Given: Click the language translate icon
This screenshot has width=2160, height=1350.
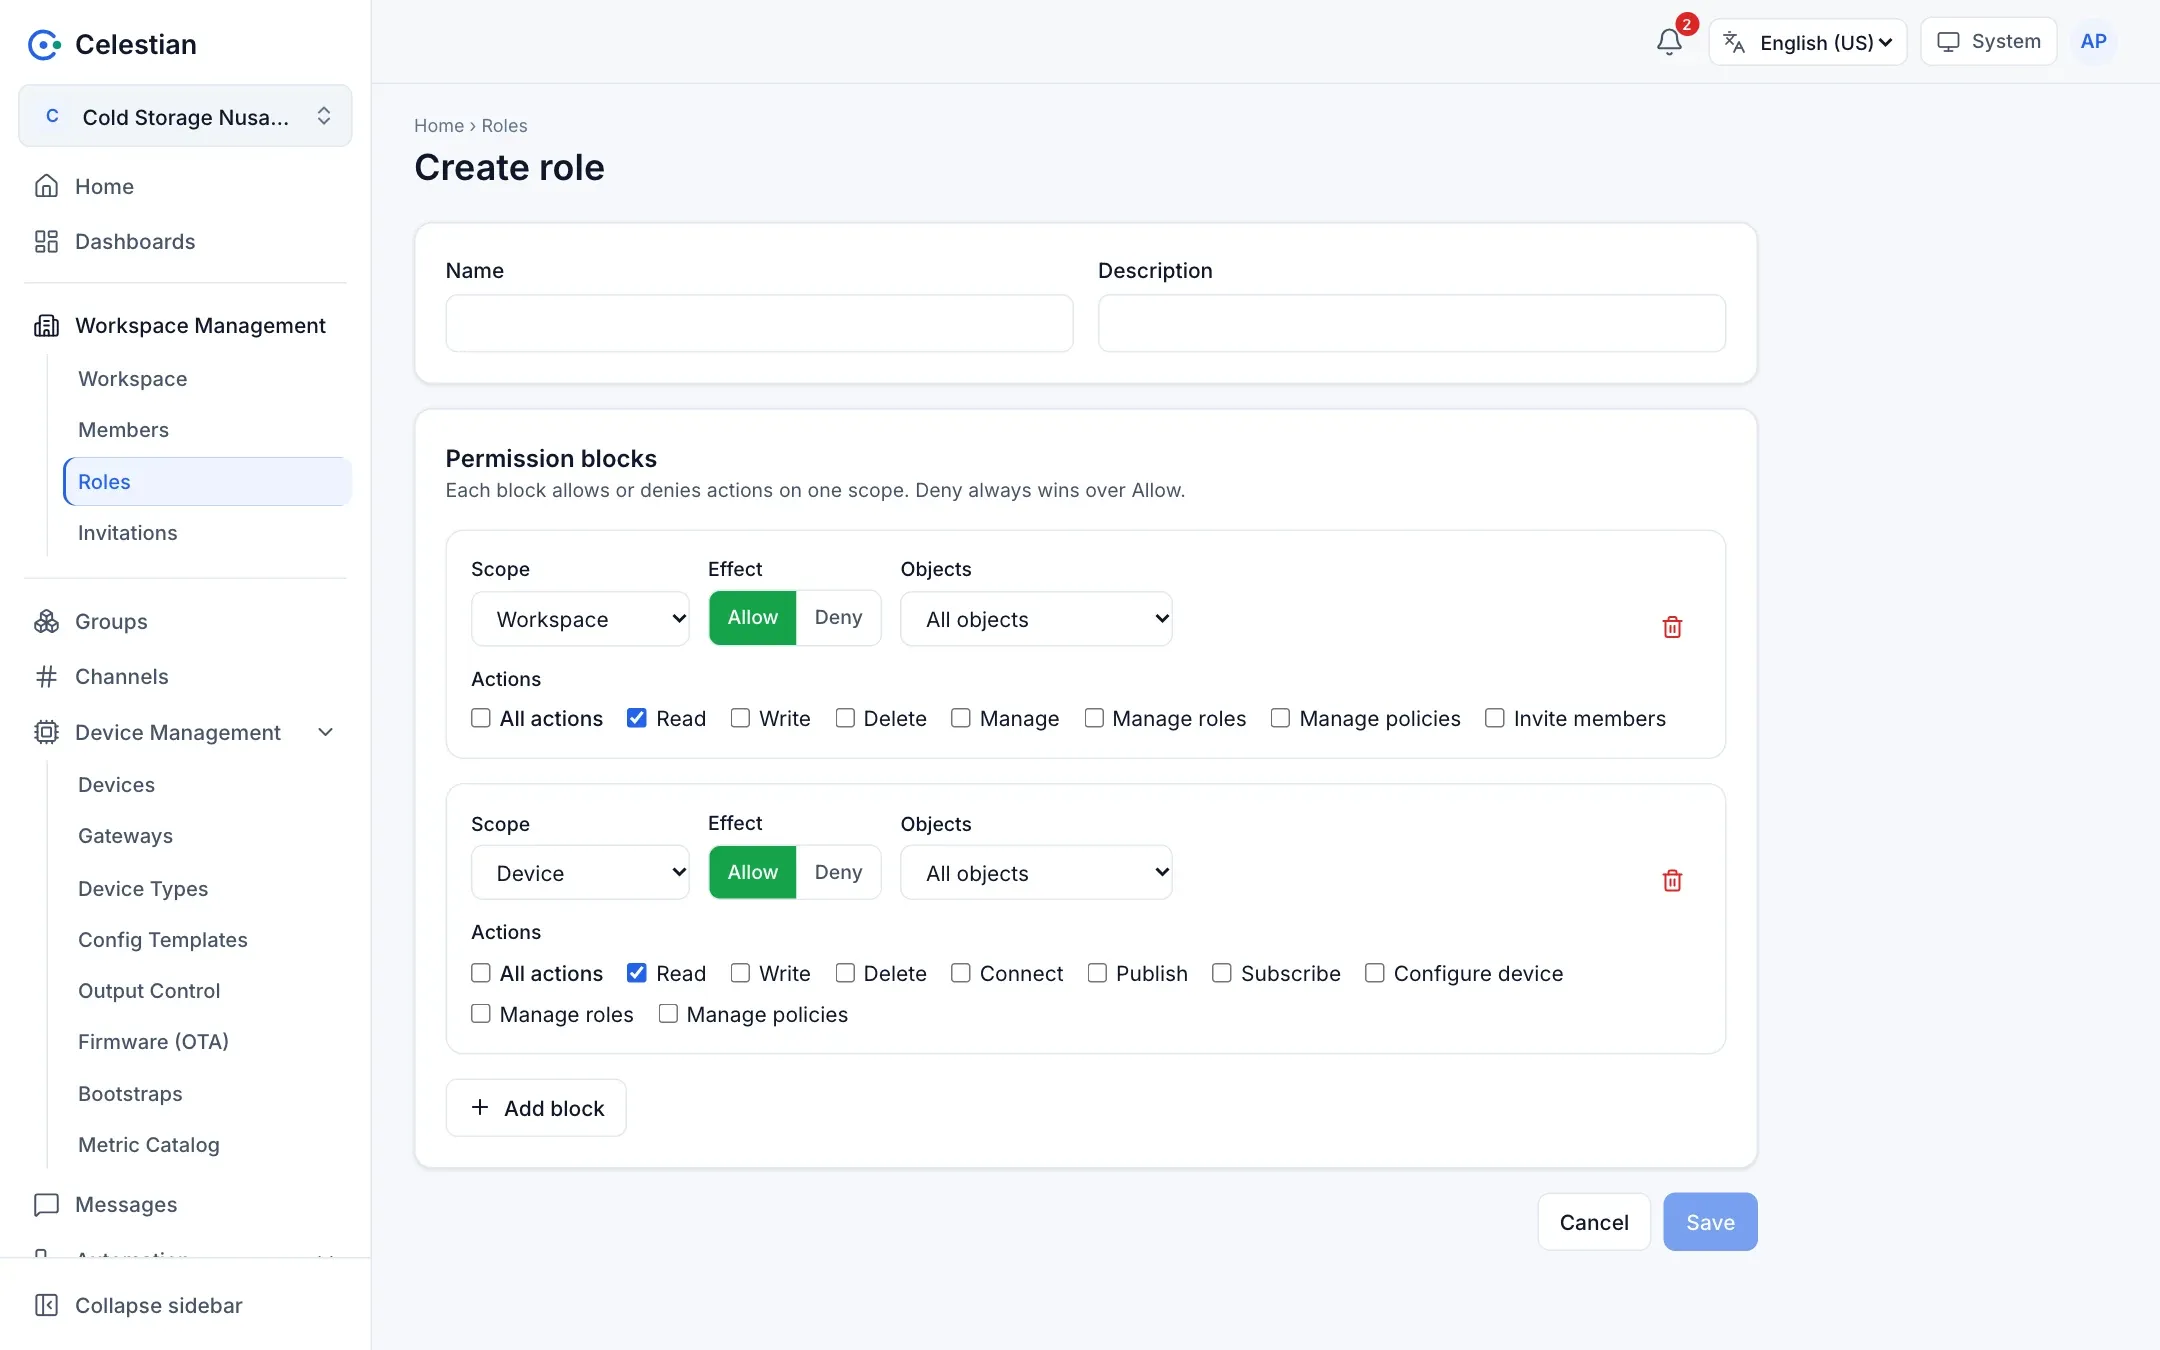Looking at the screenshot, I should (1734, 42).
